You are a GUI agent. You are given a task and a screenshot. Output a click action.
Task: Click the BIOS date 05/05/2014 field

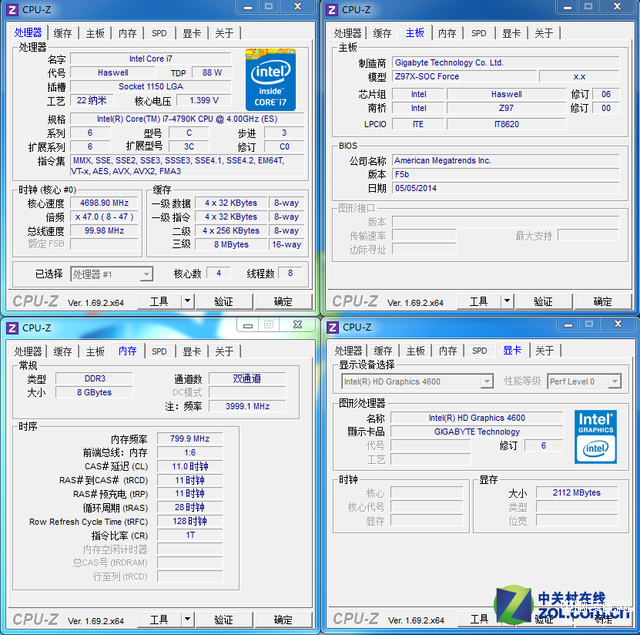[x=506, y=188]
